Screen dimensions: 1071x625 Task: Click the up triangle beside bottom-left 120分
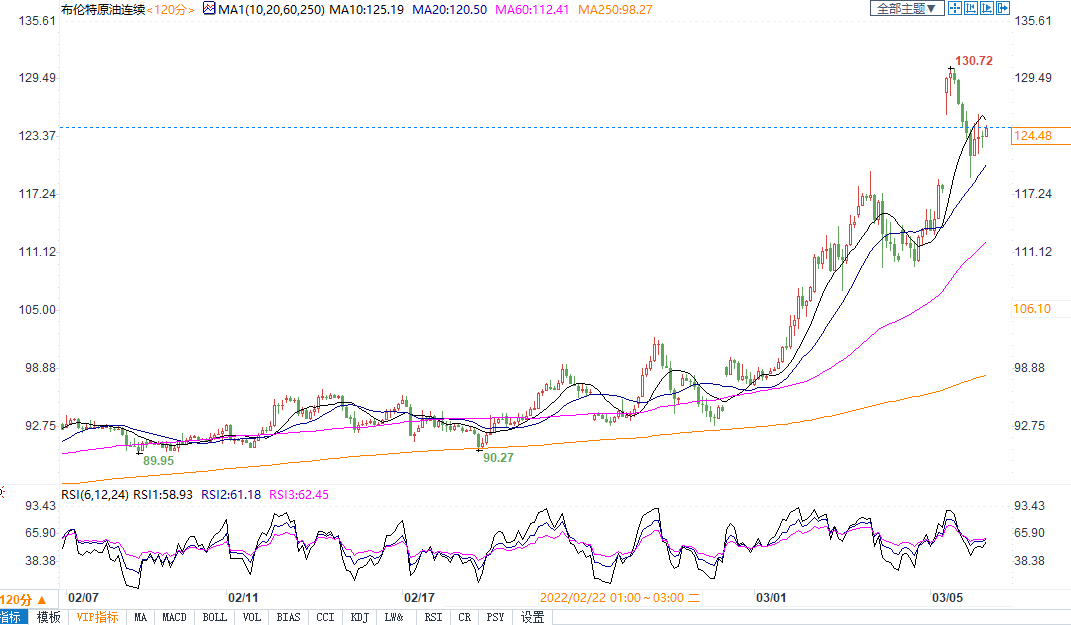pos(41,598)
